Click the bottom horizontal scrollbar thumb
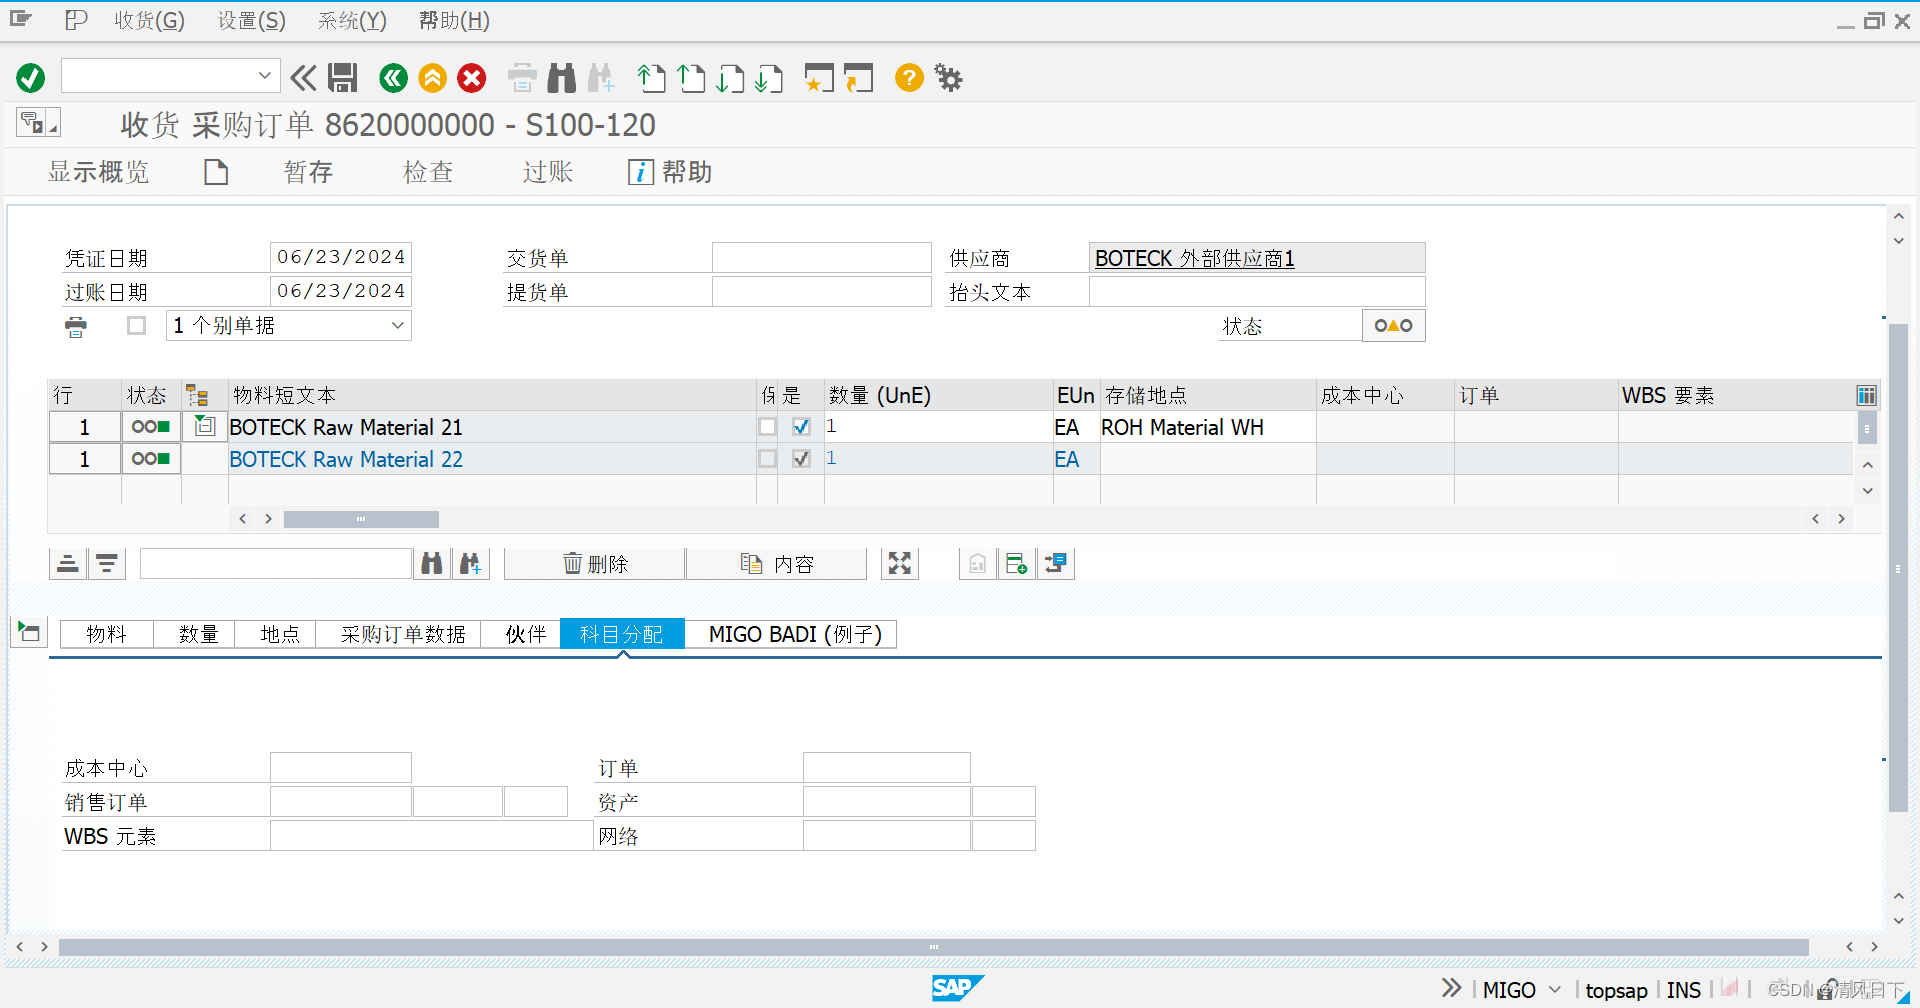Viewport: 1920px width, 1008px height. click(x=933, y=946)
